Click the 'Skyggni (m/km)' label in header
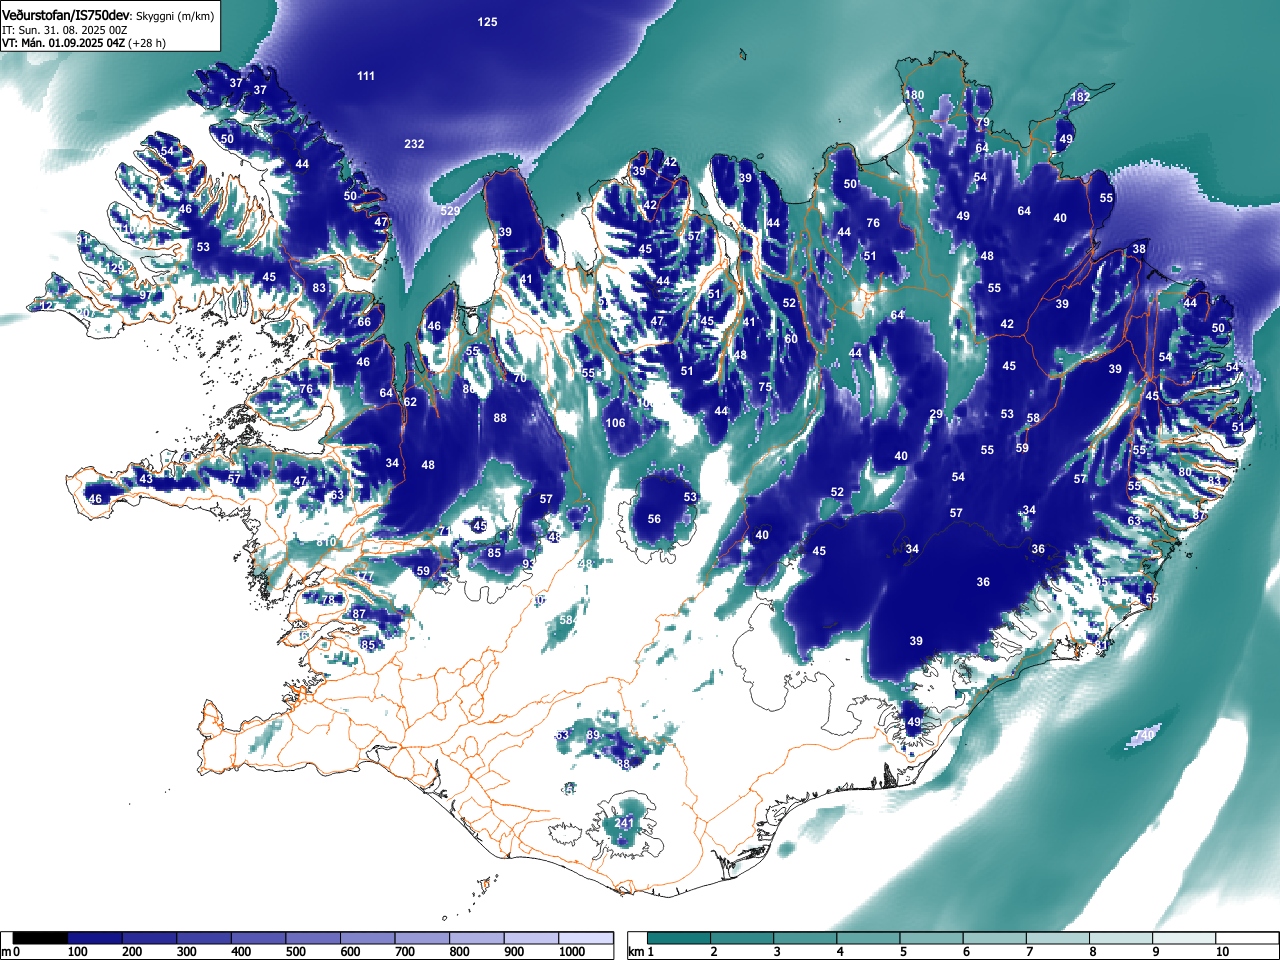The width and height of the screenshot is (1280, 960). tap(174, 17)
